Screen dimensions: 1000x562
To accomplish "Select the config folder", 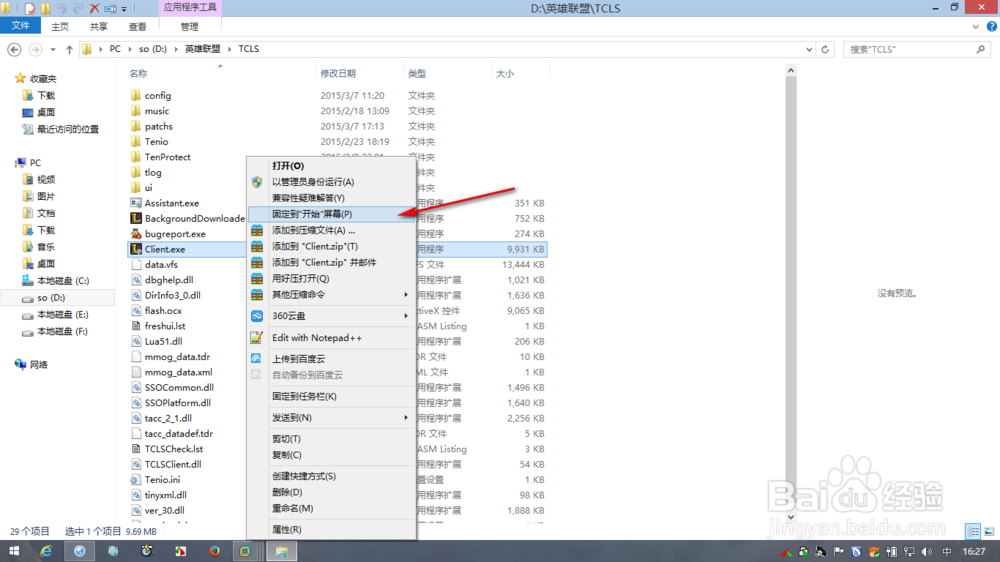I will coord(158,96).
